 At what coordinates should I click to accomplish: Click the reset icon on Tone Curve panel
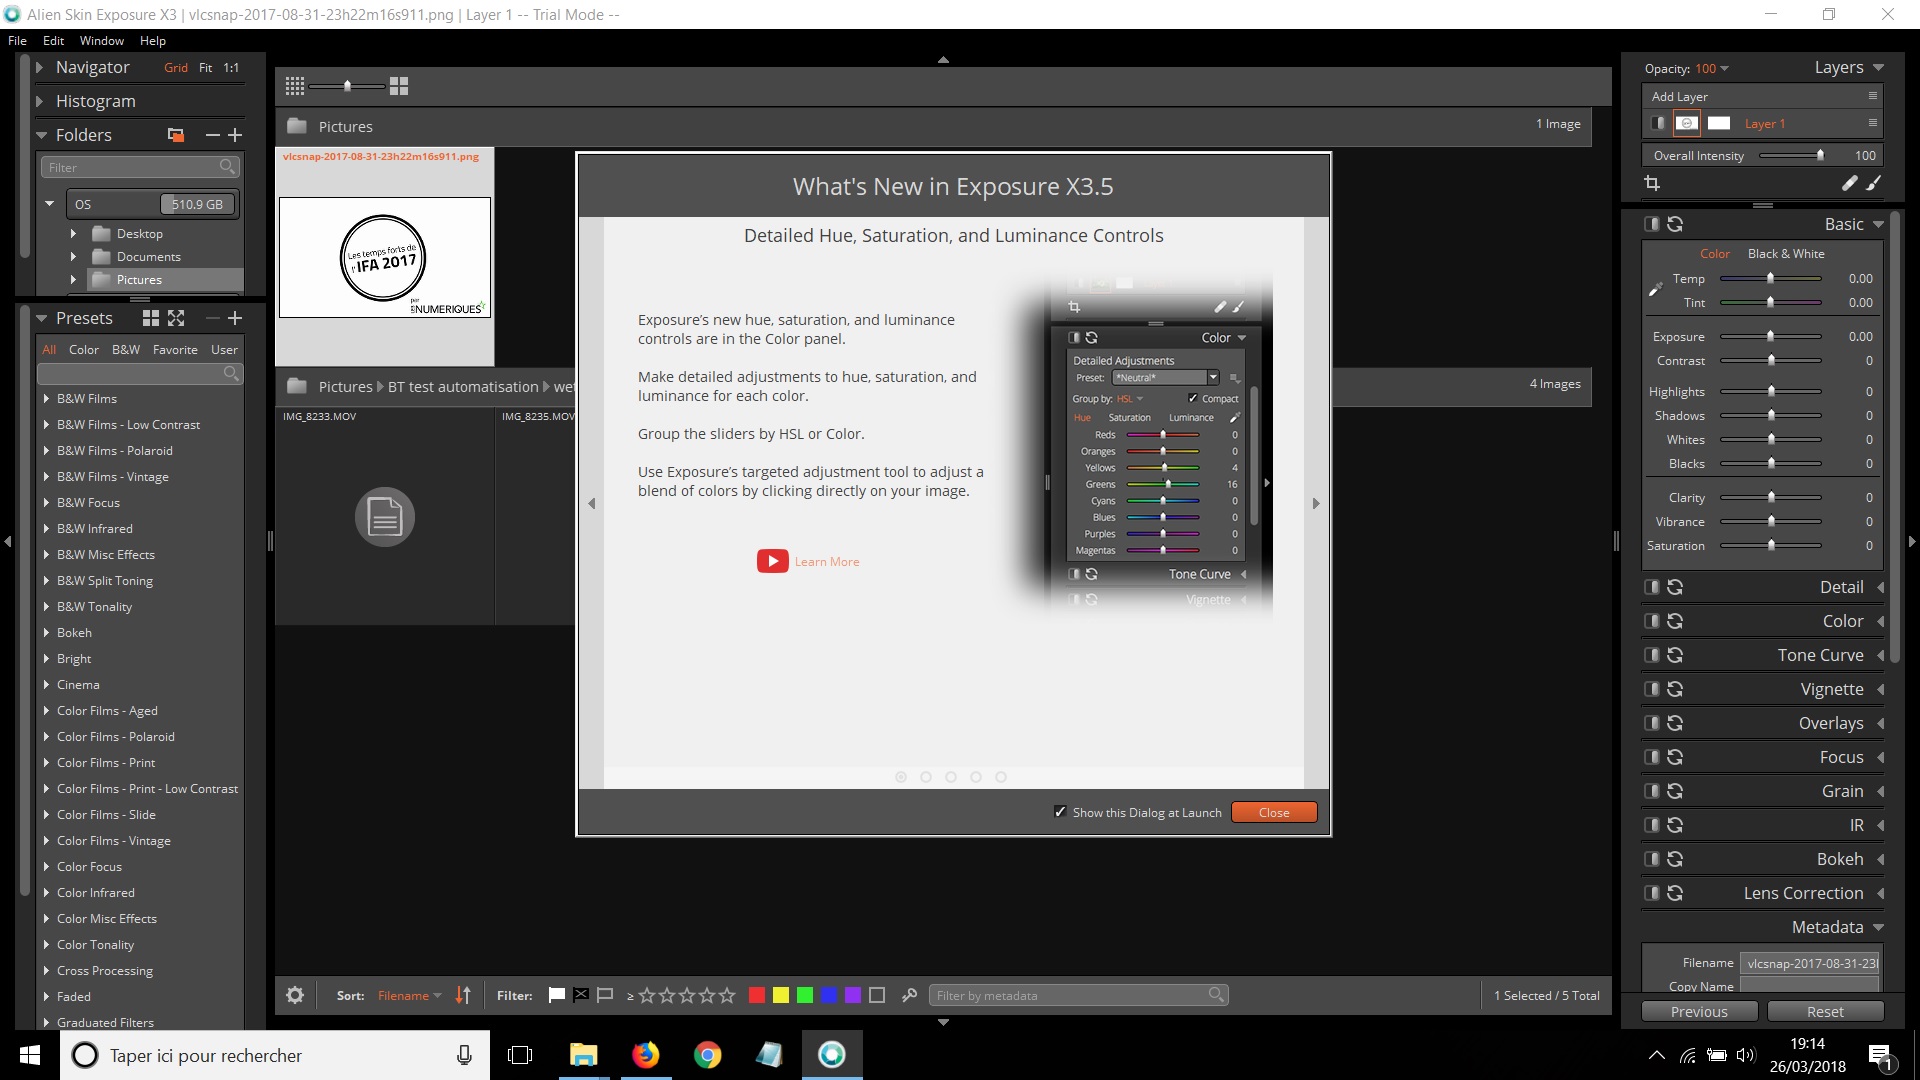(1675, 655)
